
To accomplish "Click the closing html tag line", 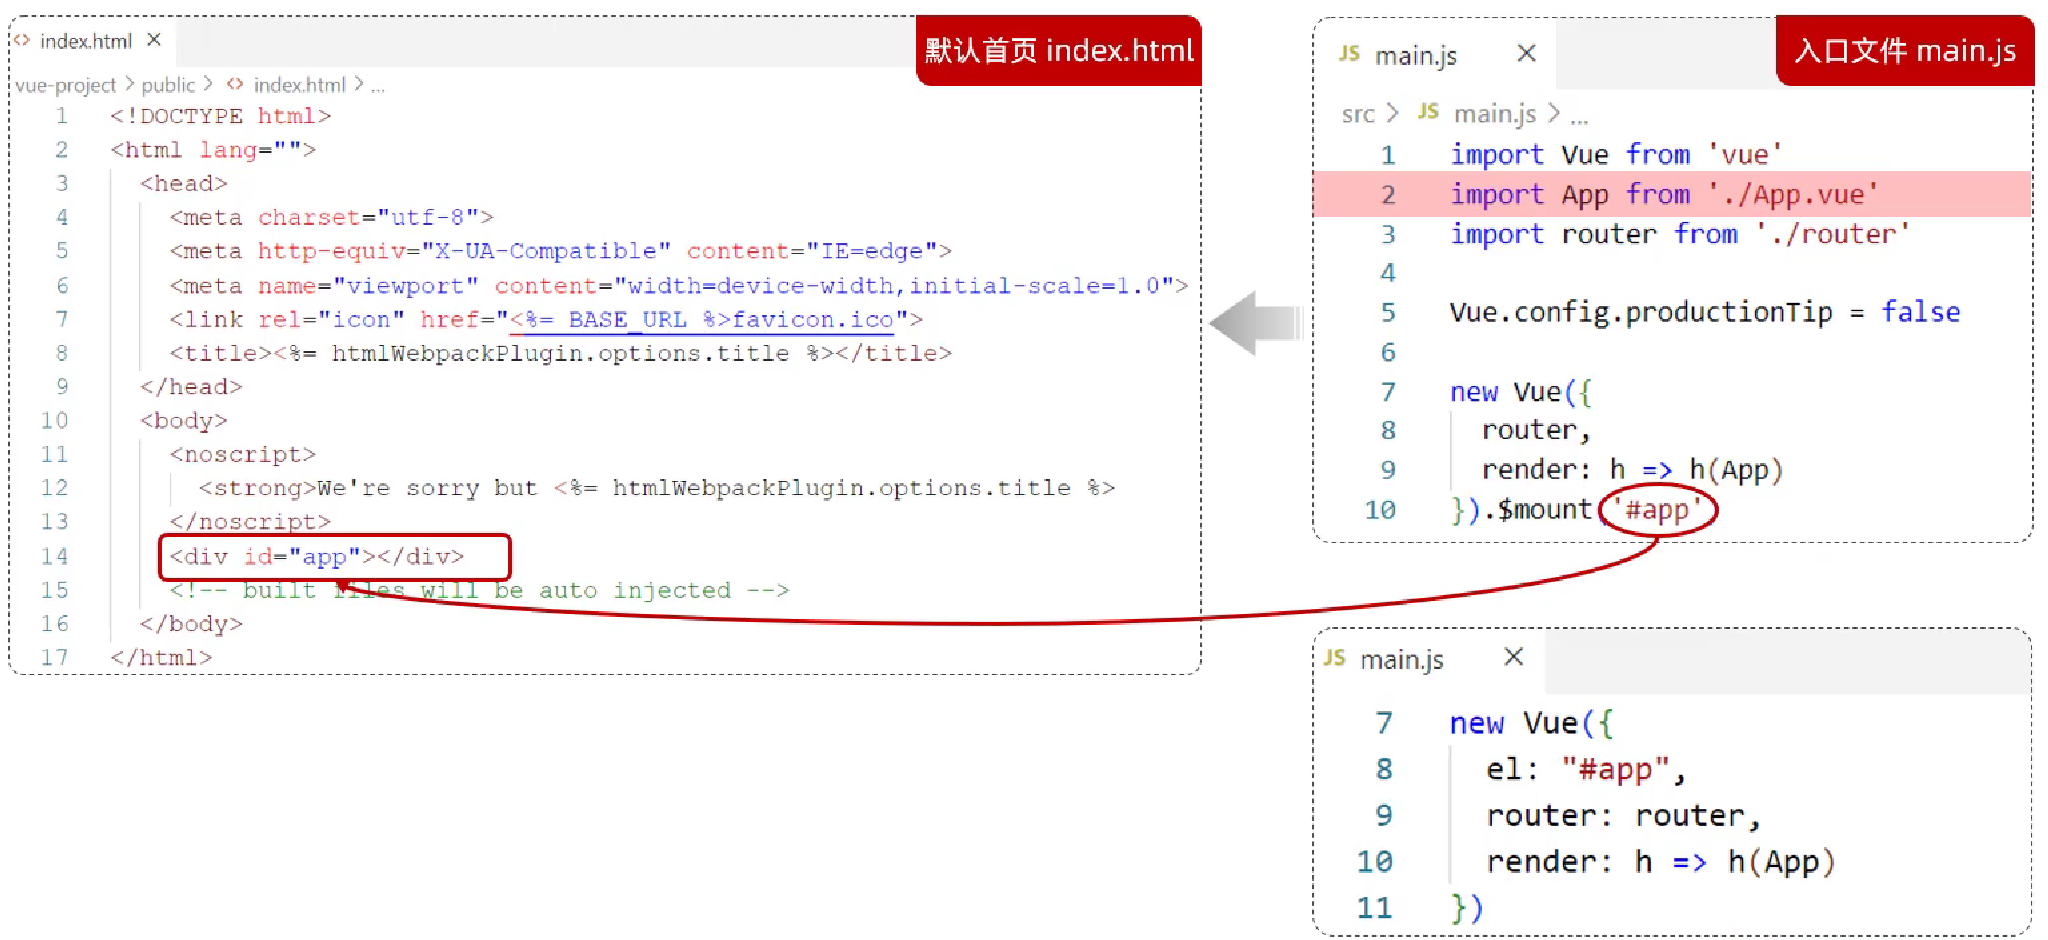I will point(161,658).
